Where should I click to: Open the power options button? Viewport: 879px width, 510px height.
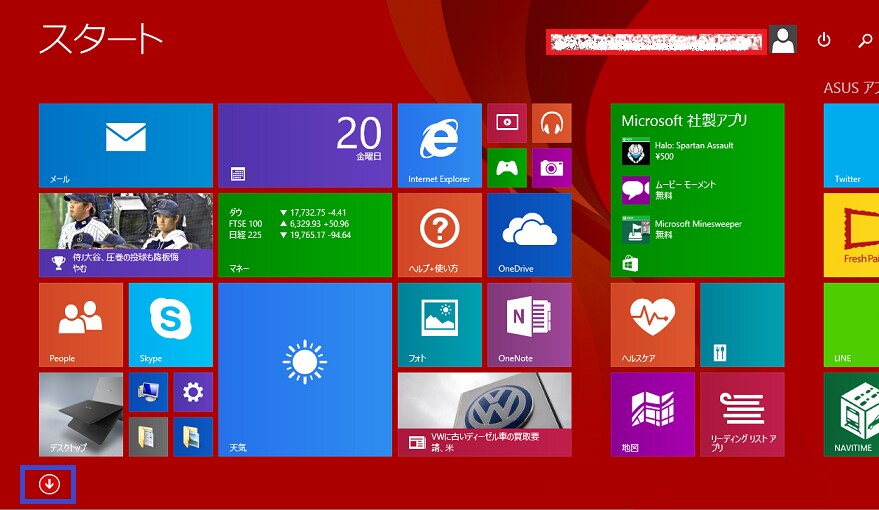tap(824, 40)
